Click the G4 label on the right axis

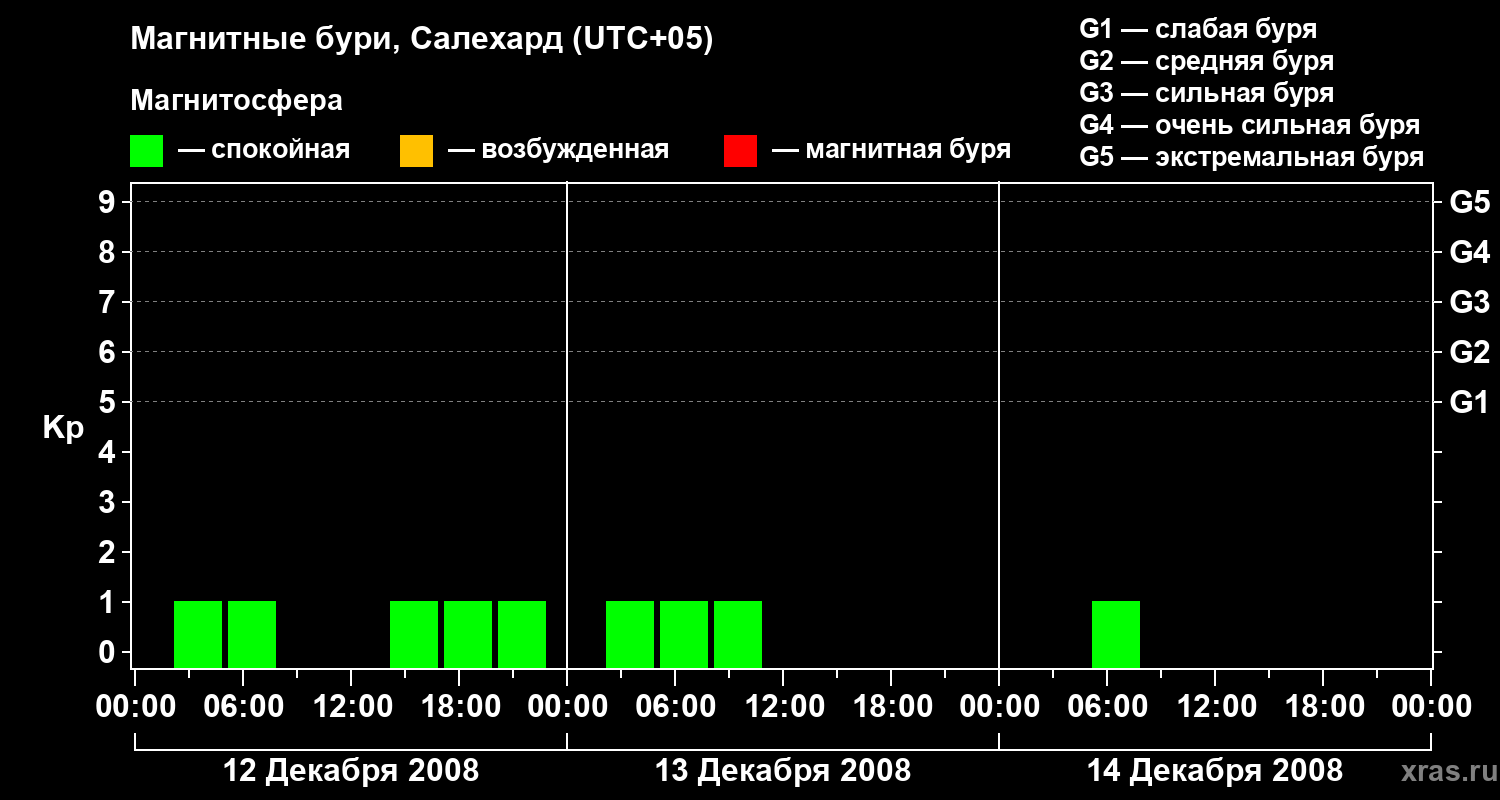coord(1470,252)
